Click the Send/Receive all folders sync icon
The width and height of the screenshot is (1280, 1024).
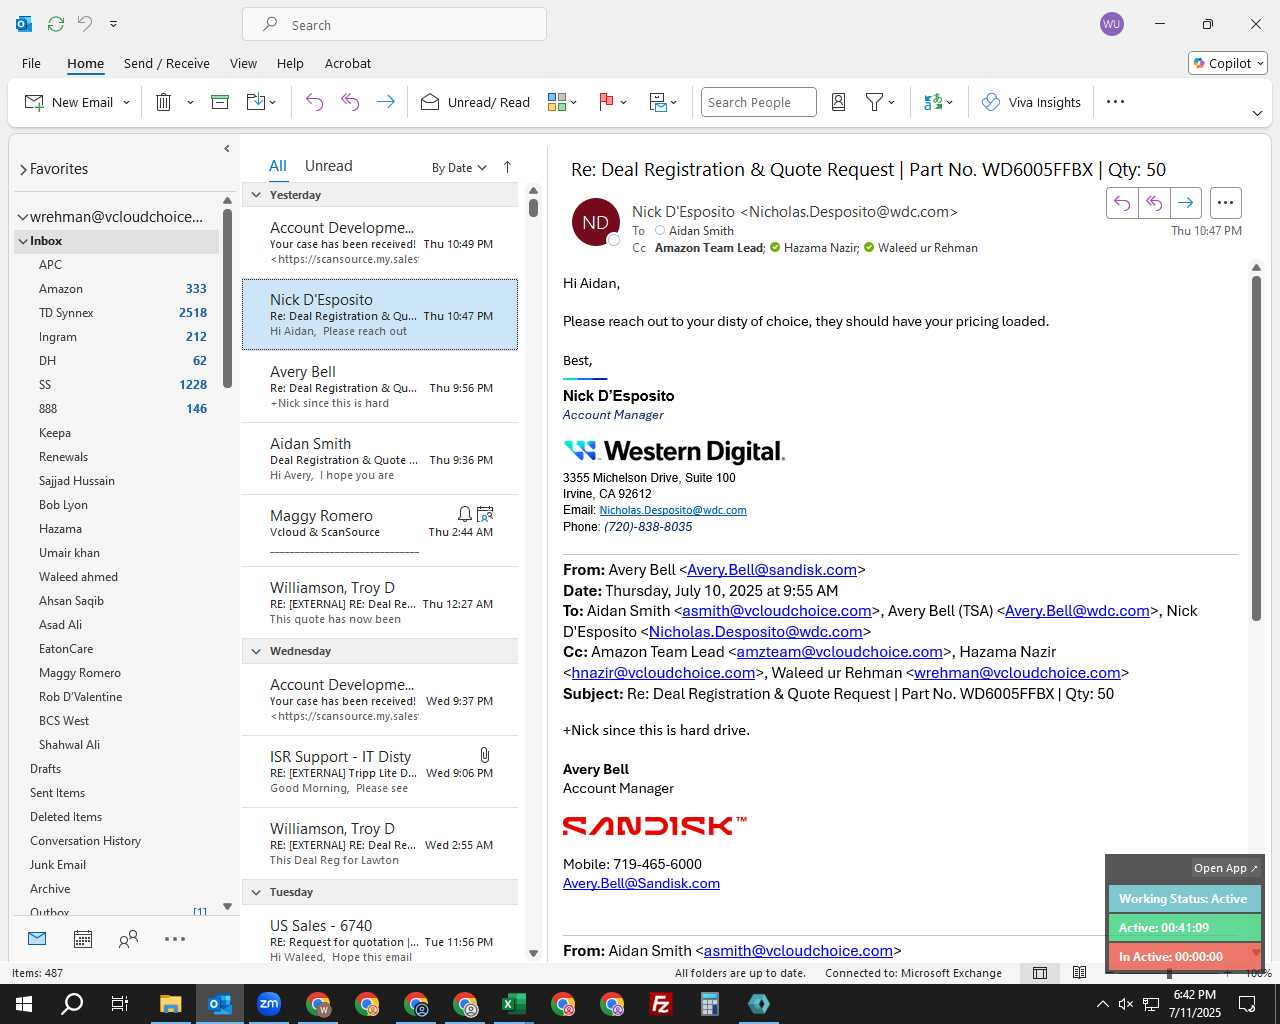(56, 24)
